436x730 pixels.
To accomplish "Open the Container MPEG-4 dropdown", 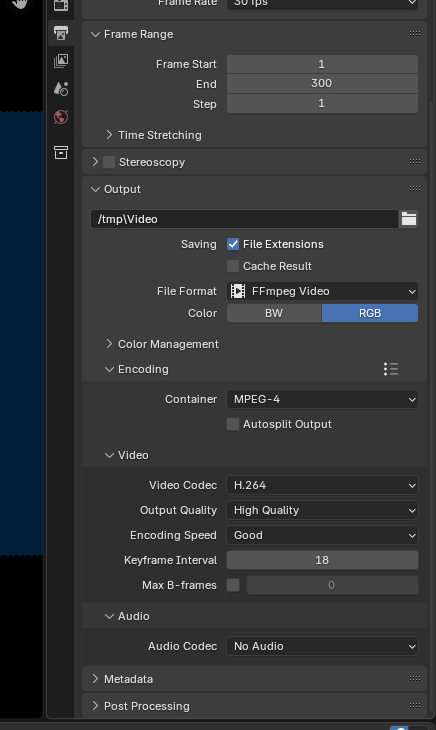I will (x=322, y=399).
